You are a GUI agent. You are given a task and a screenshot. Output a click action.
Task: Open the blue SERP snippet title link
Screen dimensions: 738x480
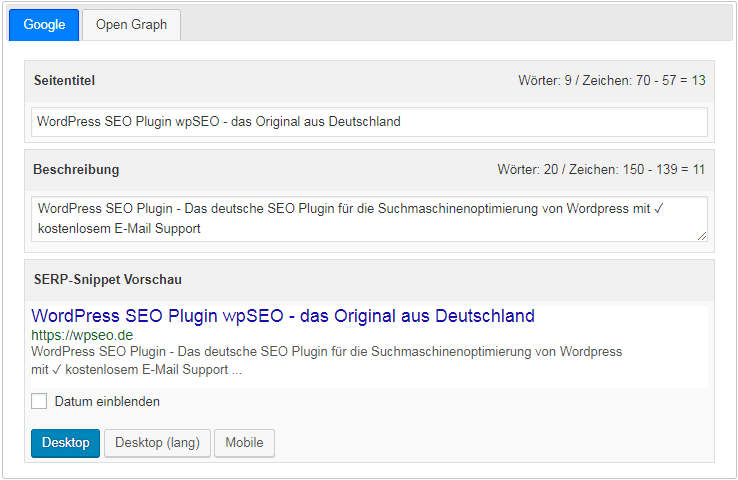283,316
